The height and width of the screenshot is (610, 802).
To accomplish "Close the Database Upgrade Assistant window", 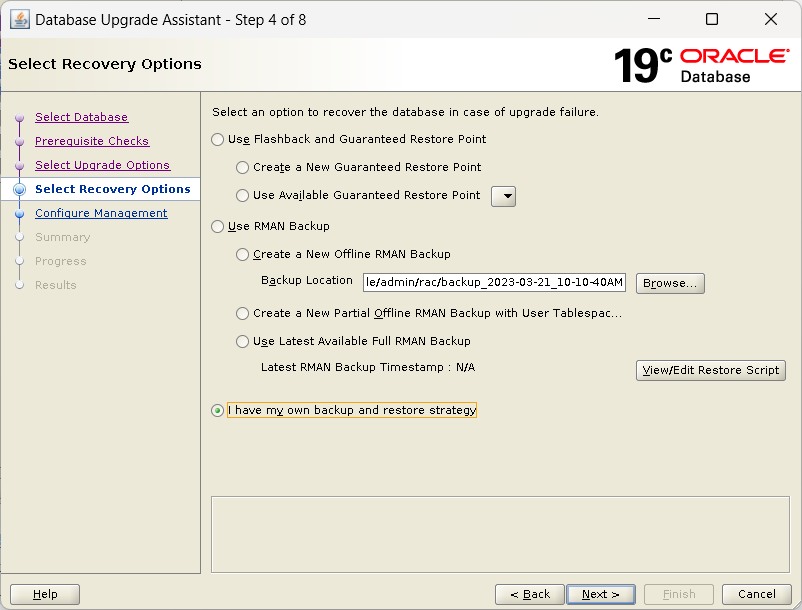I will (771, 19).
